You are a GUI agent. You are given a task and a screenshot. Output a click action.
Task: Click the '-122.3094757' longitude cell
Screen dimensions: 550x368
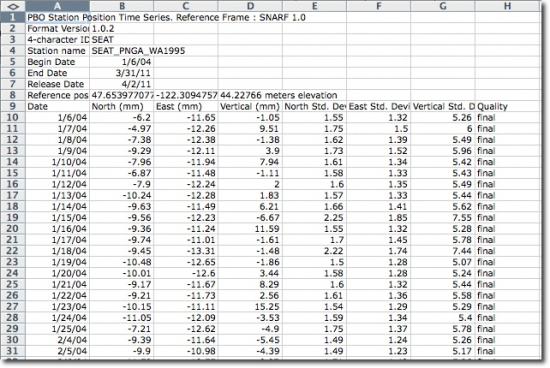(186, 95)
